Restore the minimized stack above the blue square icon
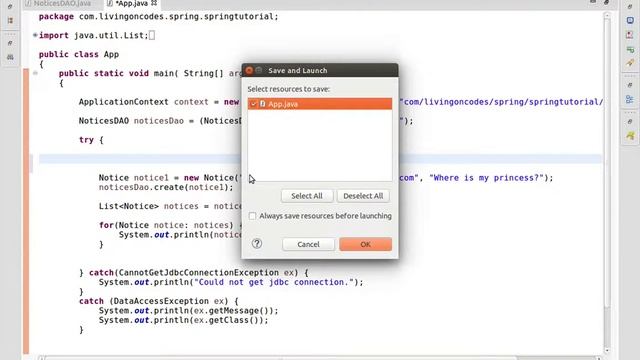The height and width of the screenshot is (360, 640). pyautogui.click(x=630, y=7)
